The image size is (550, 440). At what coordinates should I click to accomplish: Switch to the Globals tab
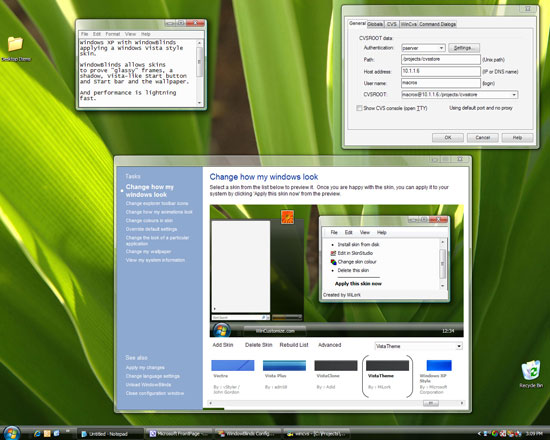tap(375, 24)
